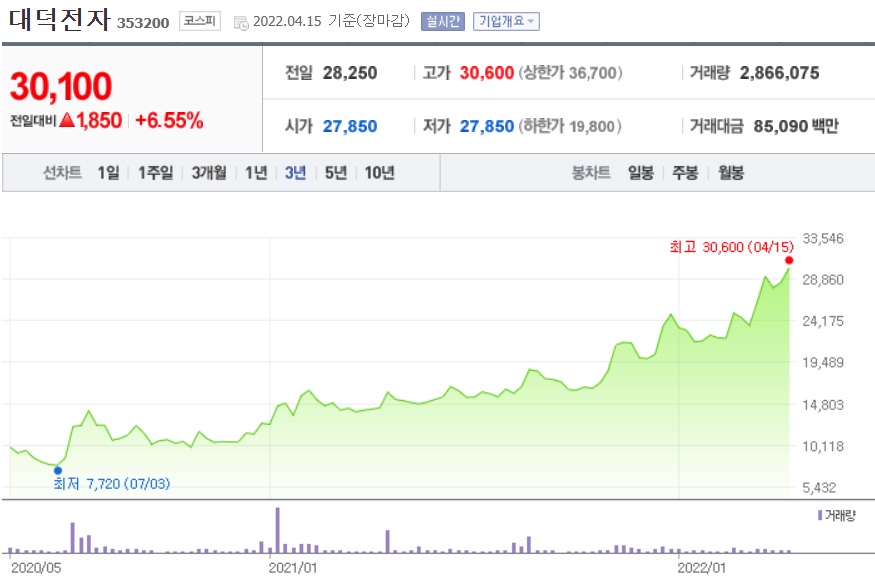The image size is (875, 582).
Task: Show the 10년 chart period
Action: [x=379, y=172]
